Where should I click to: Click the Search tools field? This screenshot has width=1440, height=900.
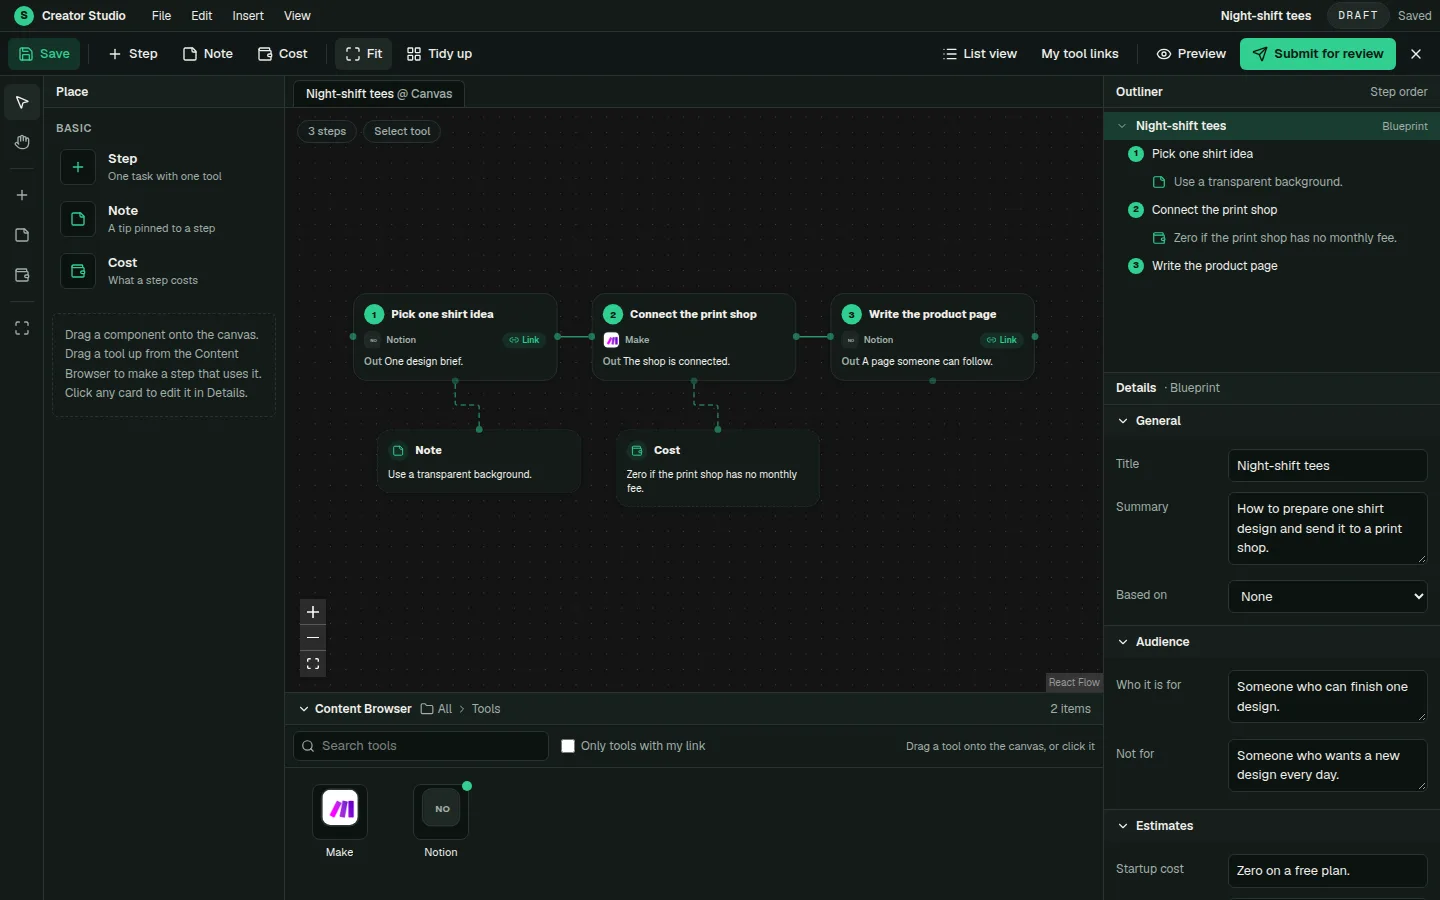point(421,746)
